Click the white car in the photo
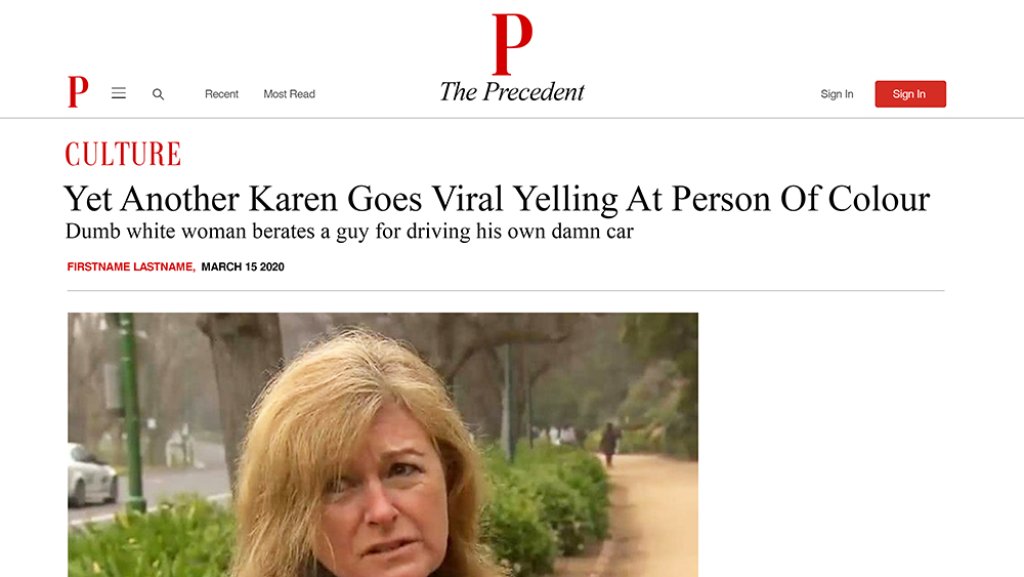 [x=92, y=476]
